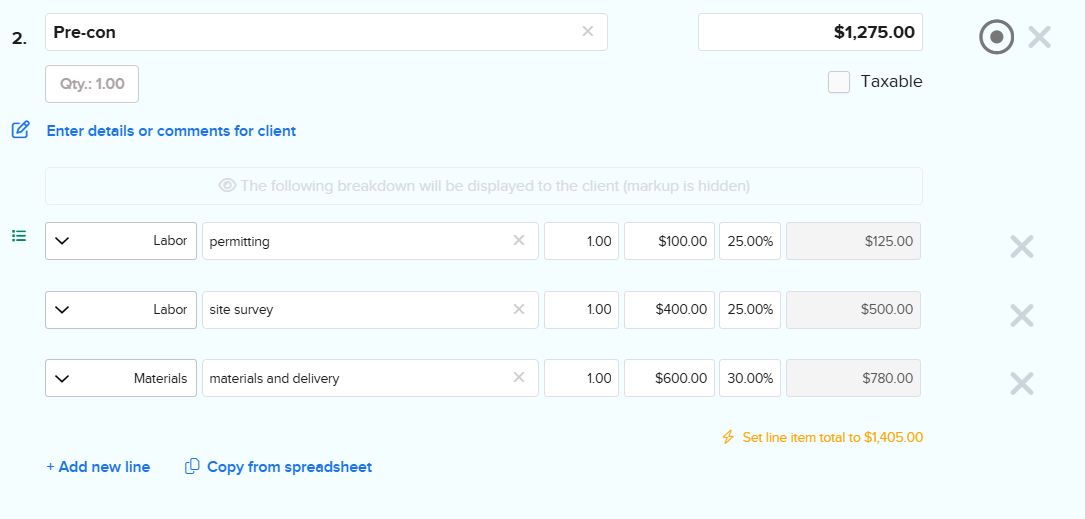This screenshot has width=1085, height=519.
Task: Click Add new line
Action: 98,467
